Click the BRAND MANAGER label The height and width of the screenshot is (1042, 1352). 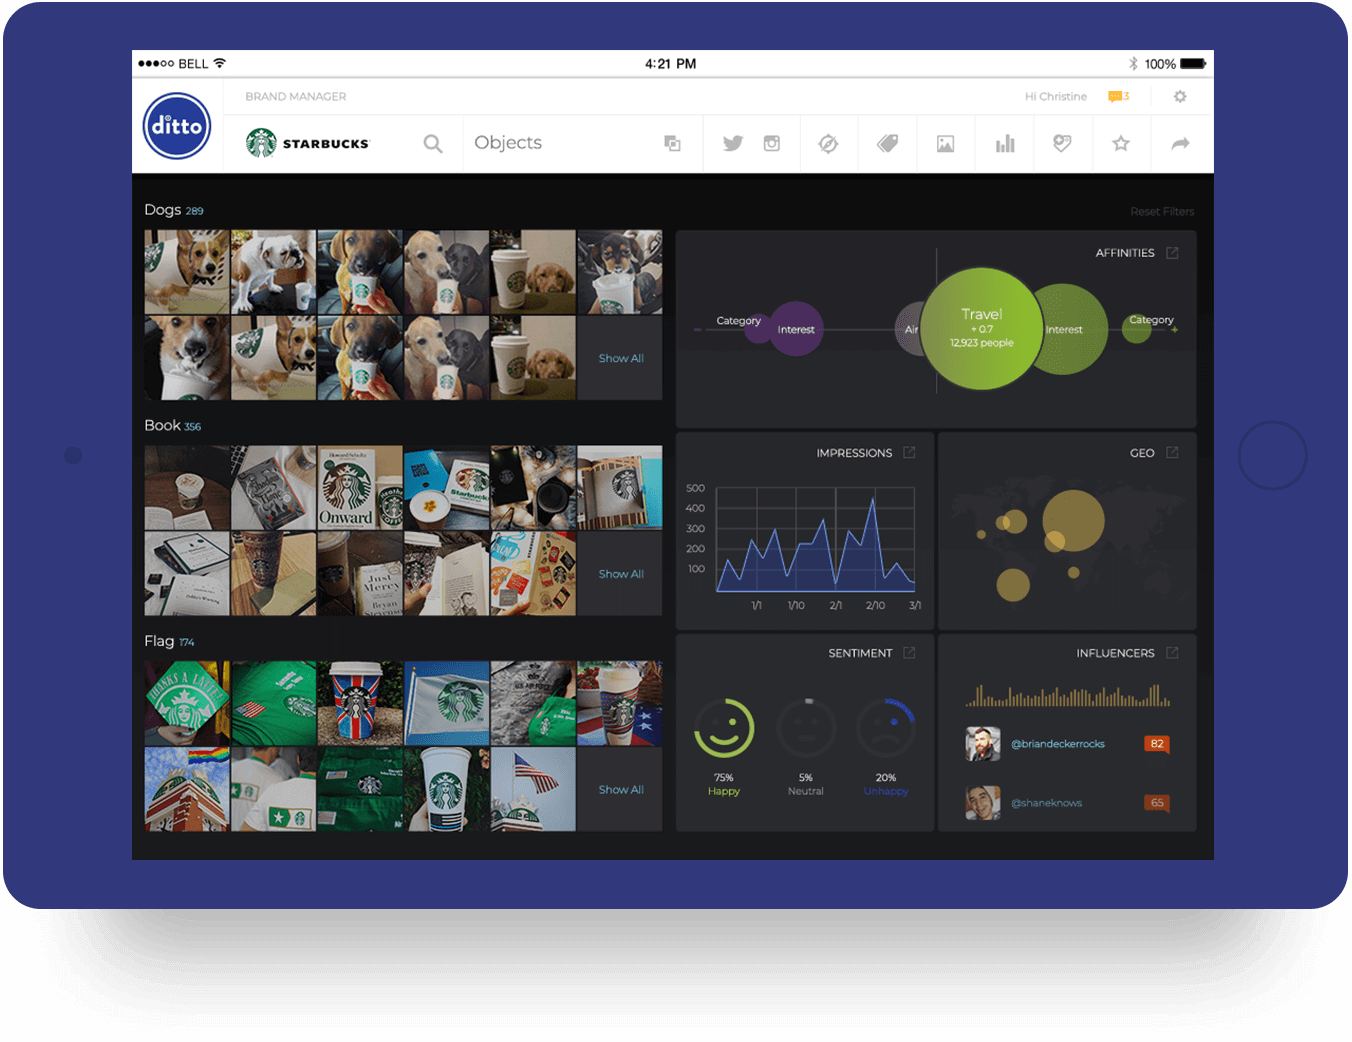point(296,97)
